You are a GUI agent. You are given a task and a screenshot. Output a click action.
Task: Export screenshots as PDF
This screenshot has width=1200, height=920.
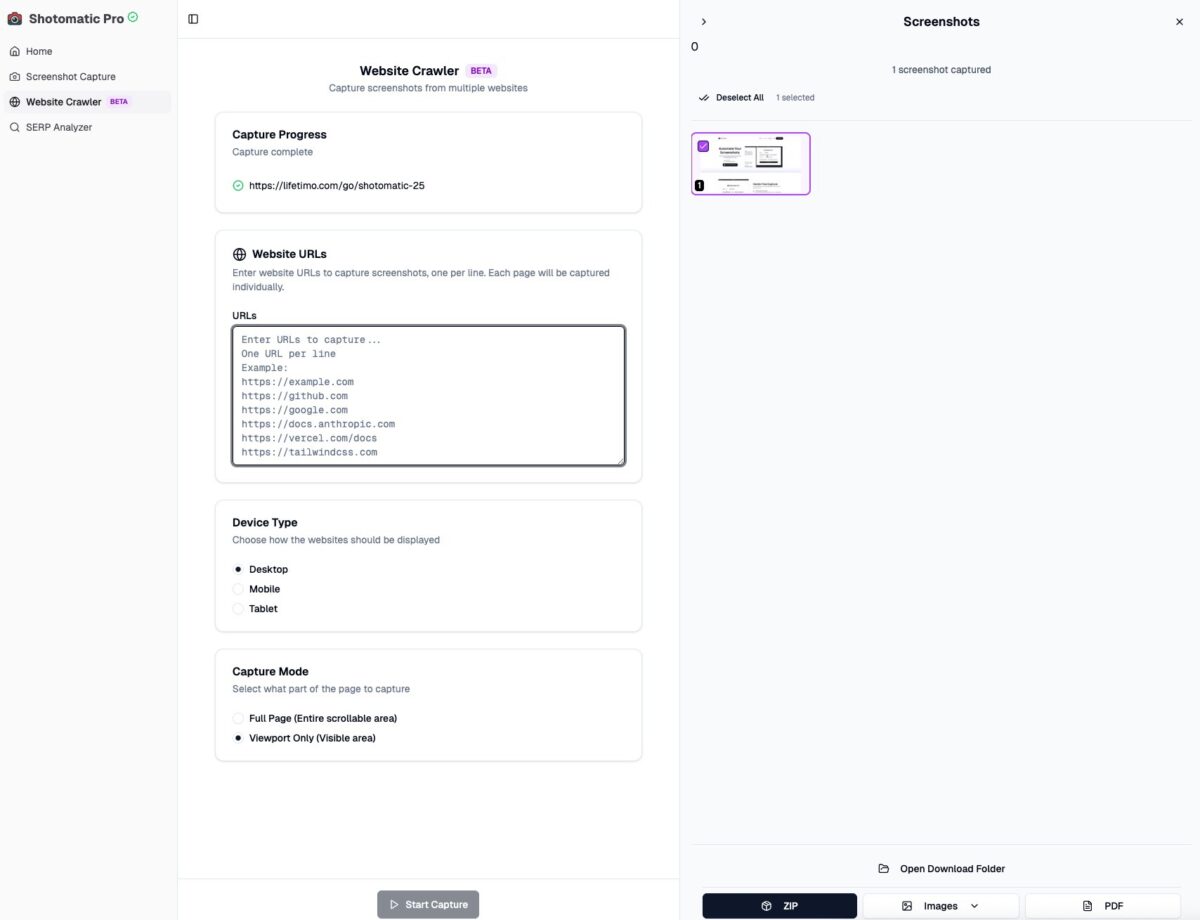[1101, 906]
